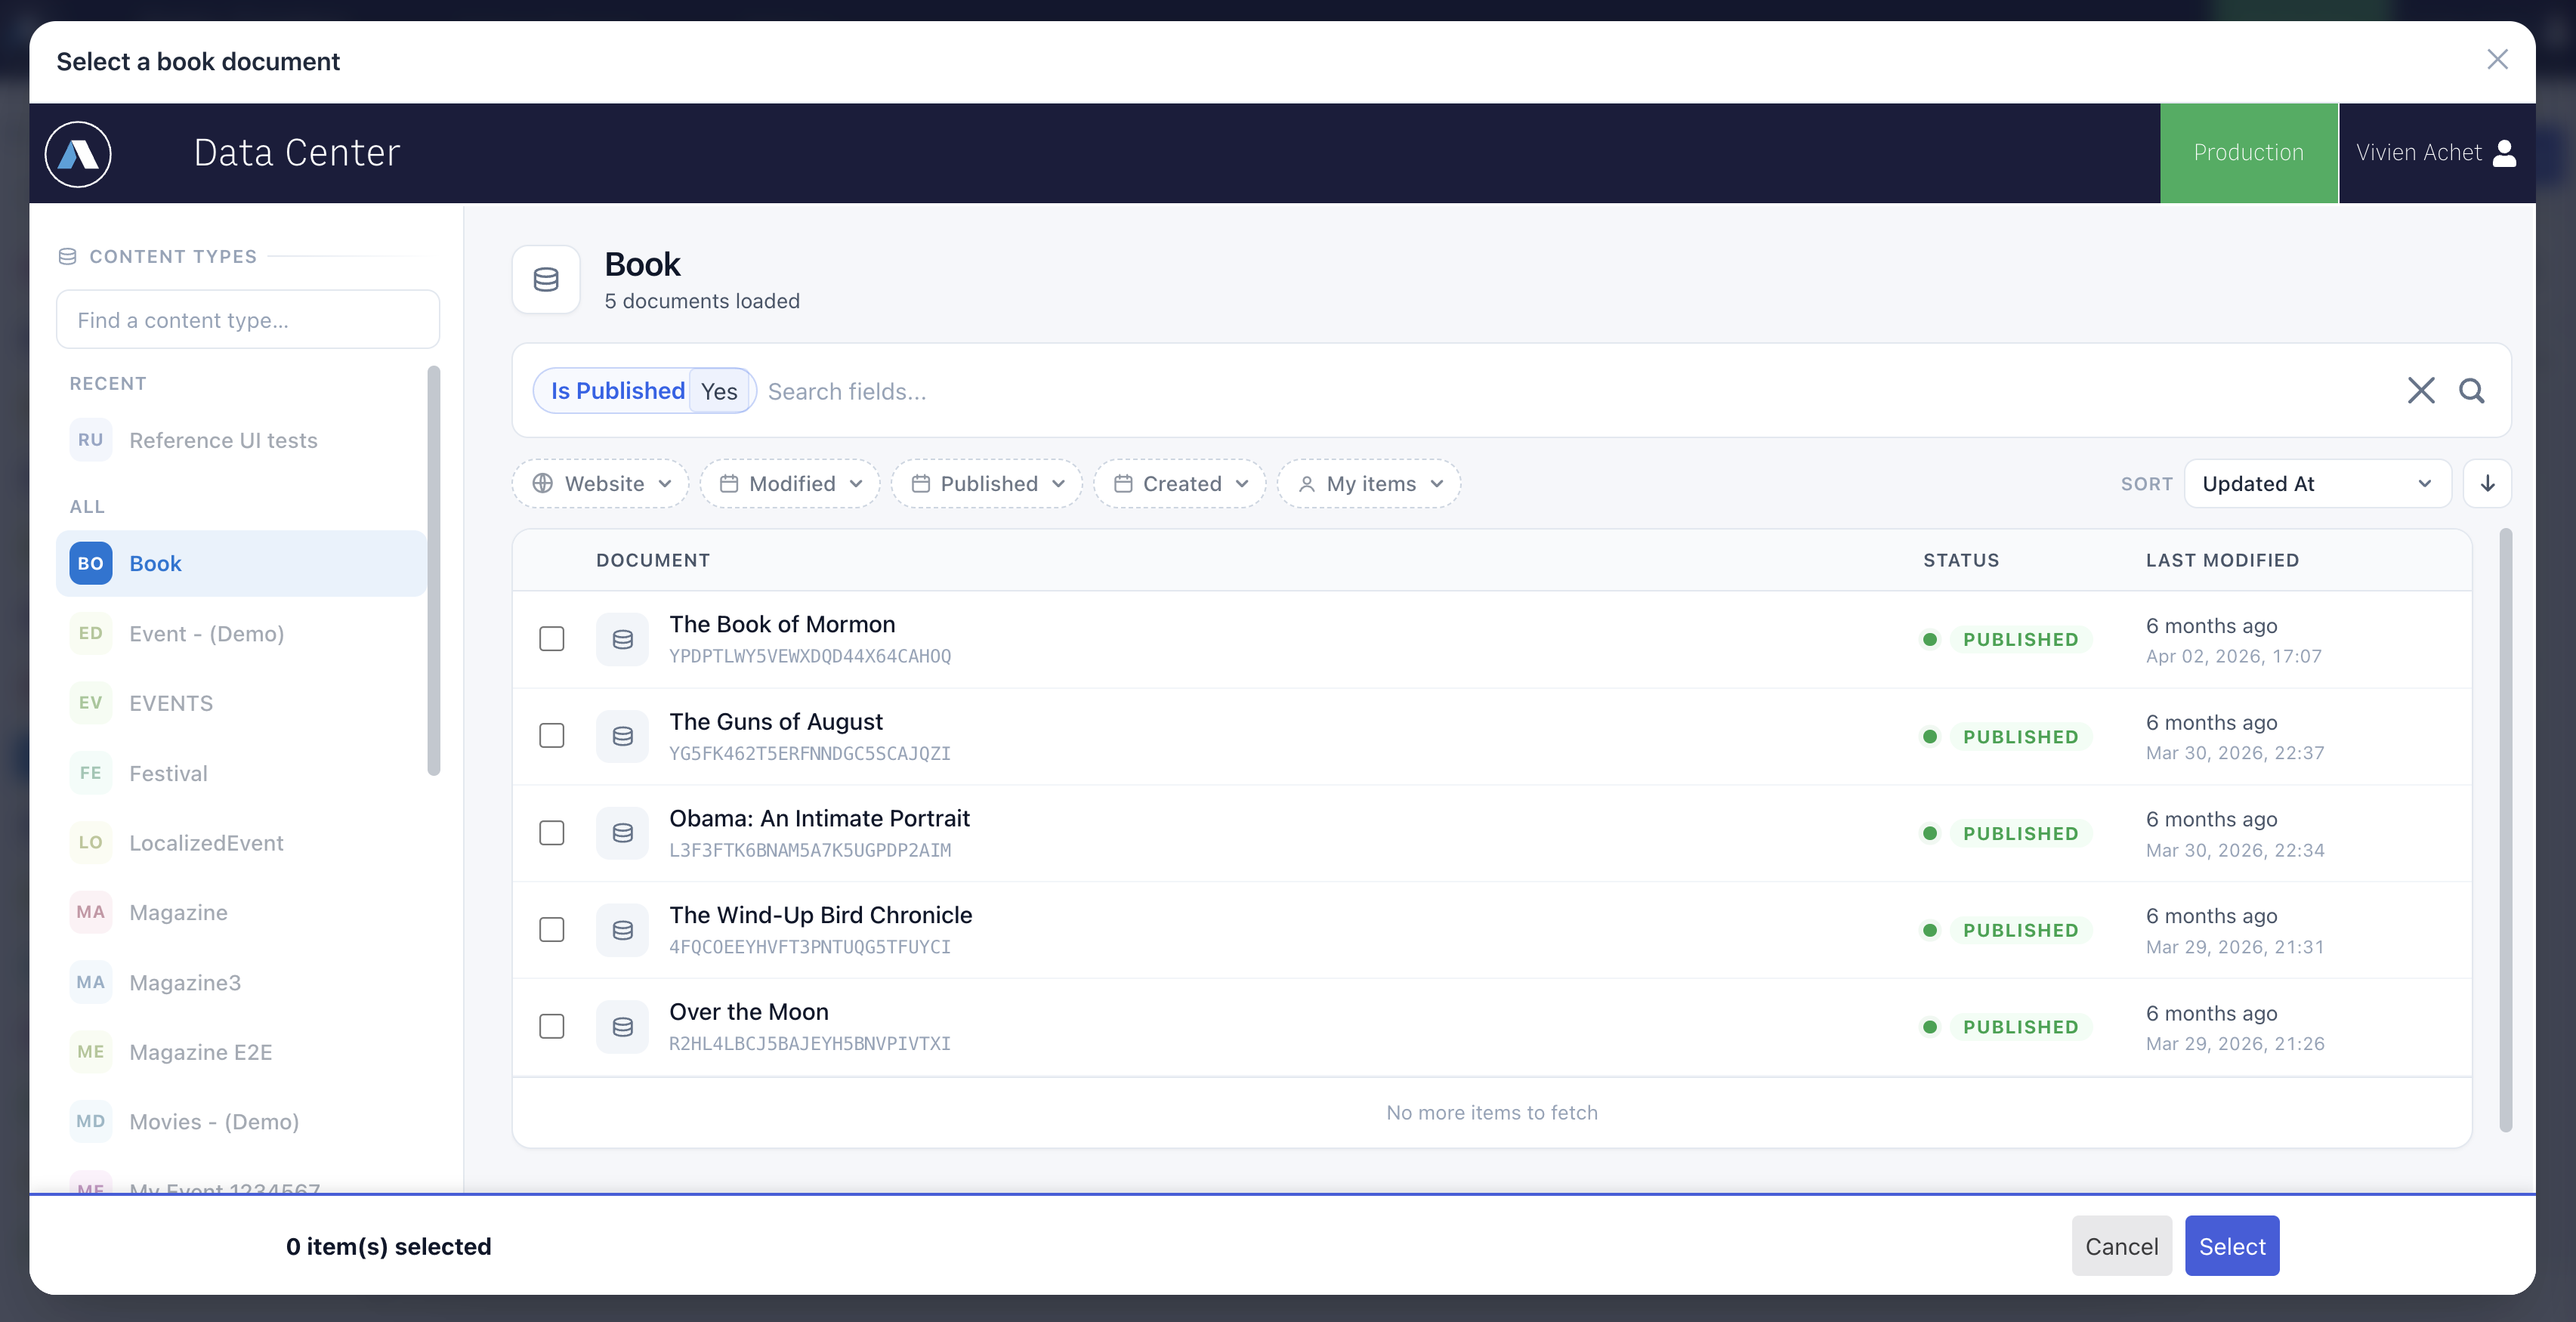Click the Obama: An Intimate Portrait title

pyautogui.click(x=819, y=819)
